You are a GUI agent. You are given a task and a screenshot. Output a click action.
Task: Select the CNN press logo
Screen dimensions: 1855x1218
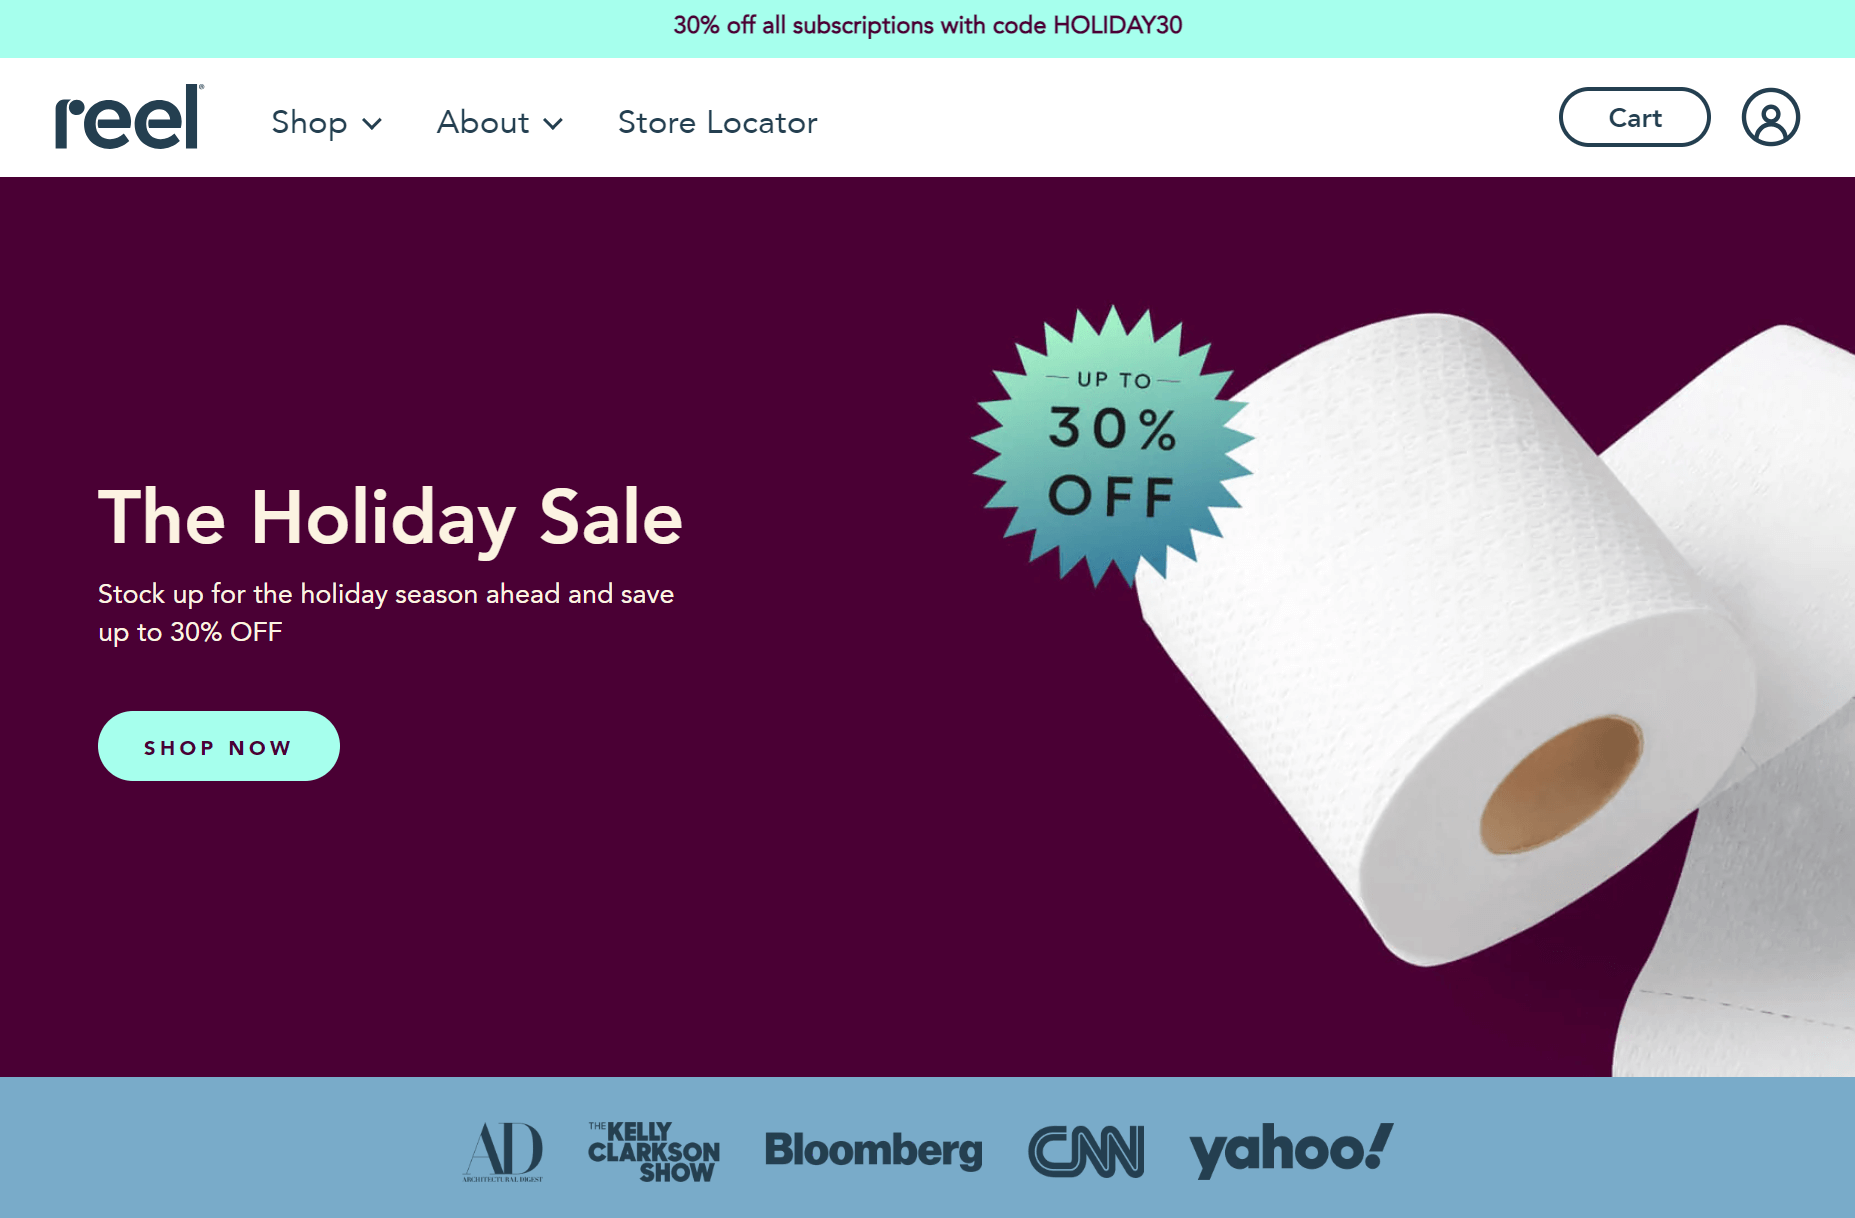tap(1086, 1151)
